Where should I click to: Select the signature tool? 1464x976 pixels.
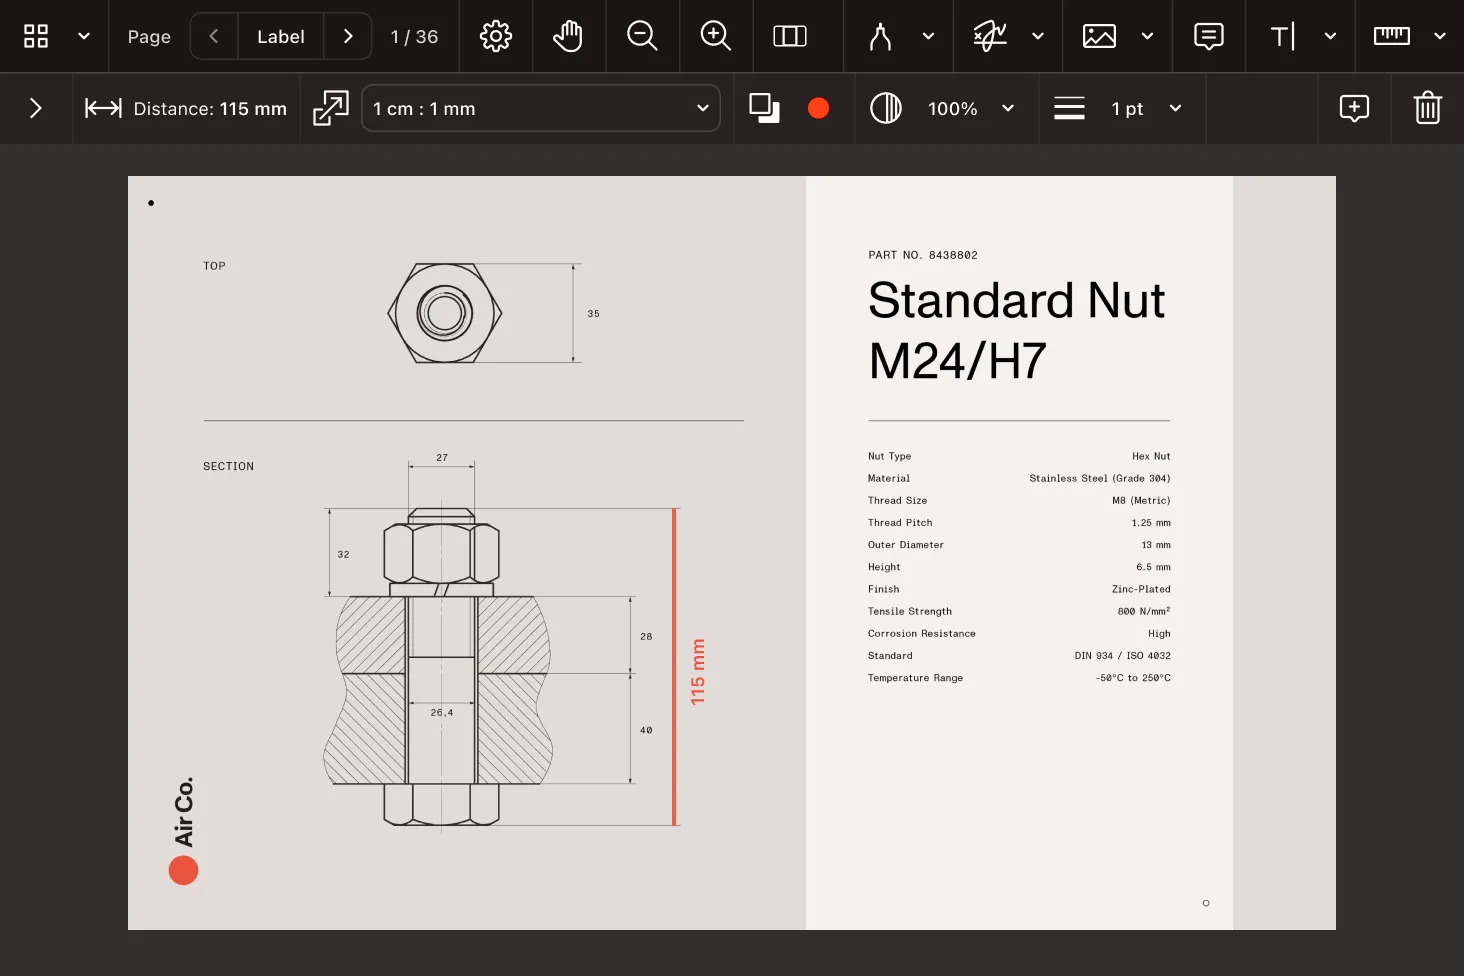(989, 37)
